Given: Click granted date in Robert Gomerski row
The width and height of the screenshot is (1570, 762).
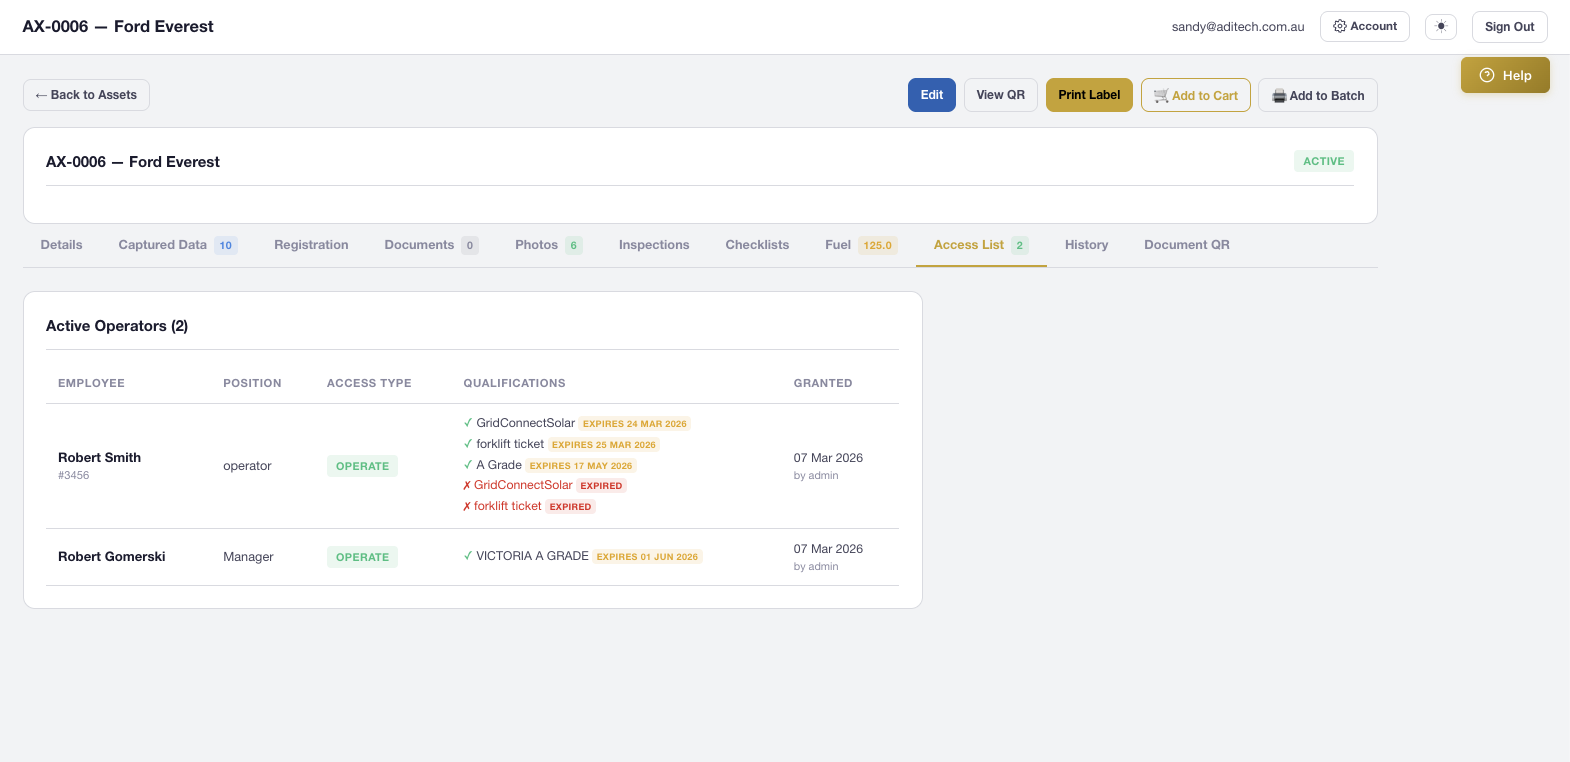Looking at the screenshot, I should point(828,549).
